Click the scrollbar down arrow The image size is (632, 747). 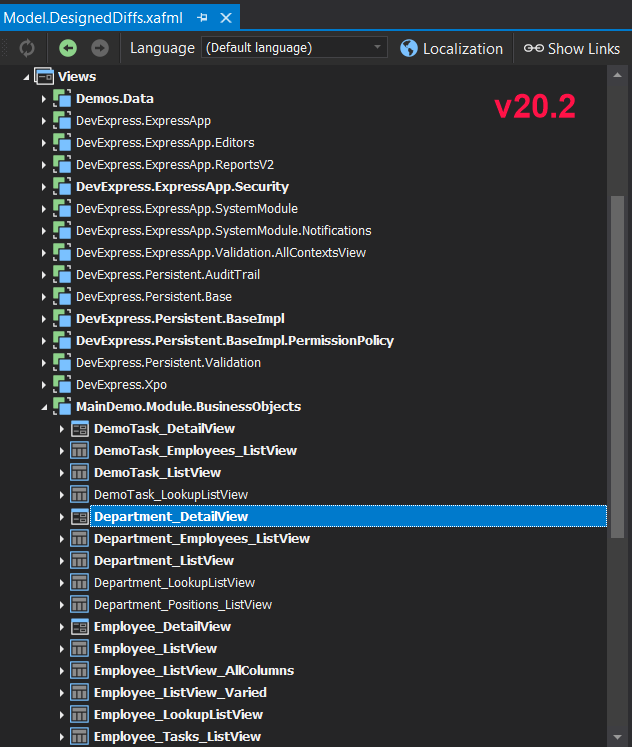[617, 737]
